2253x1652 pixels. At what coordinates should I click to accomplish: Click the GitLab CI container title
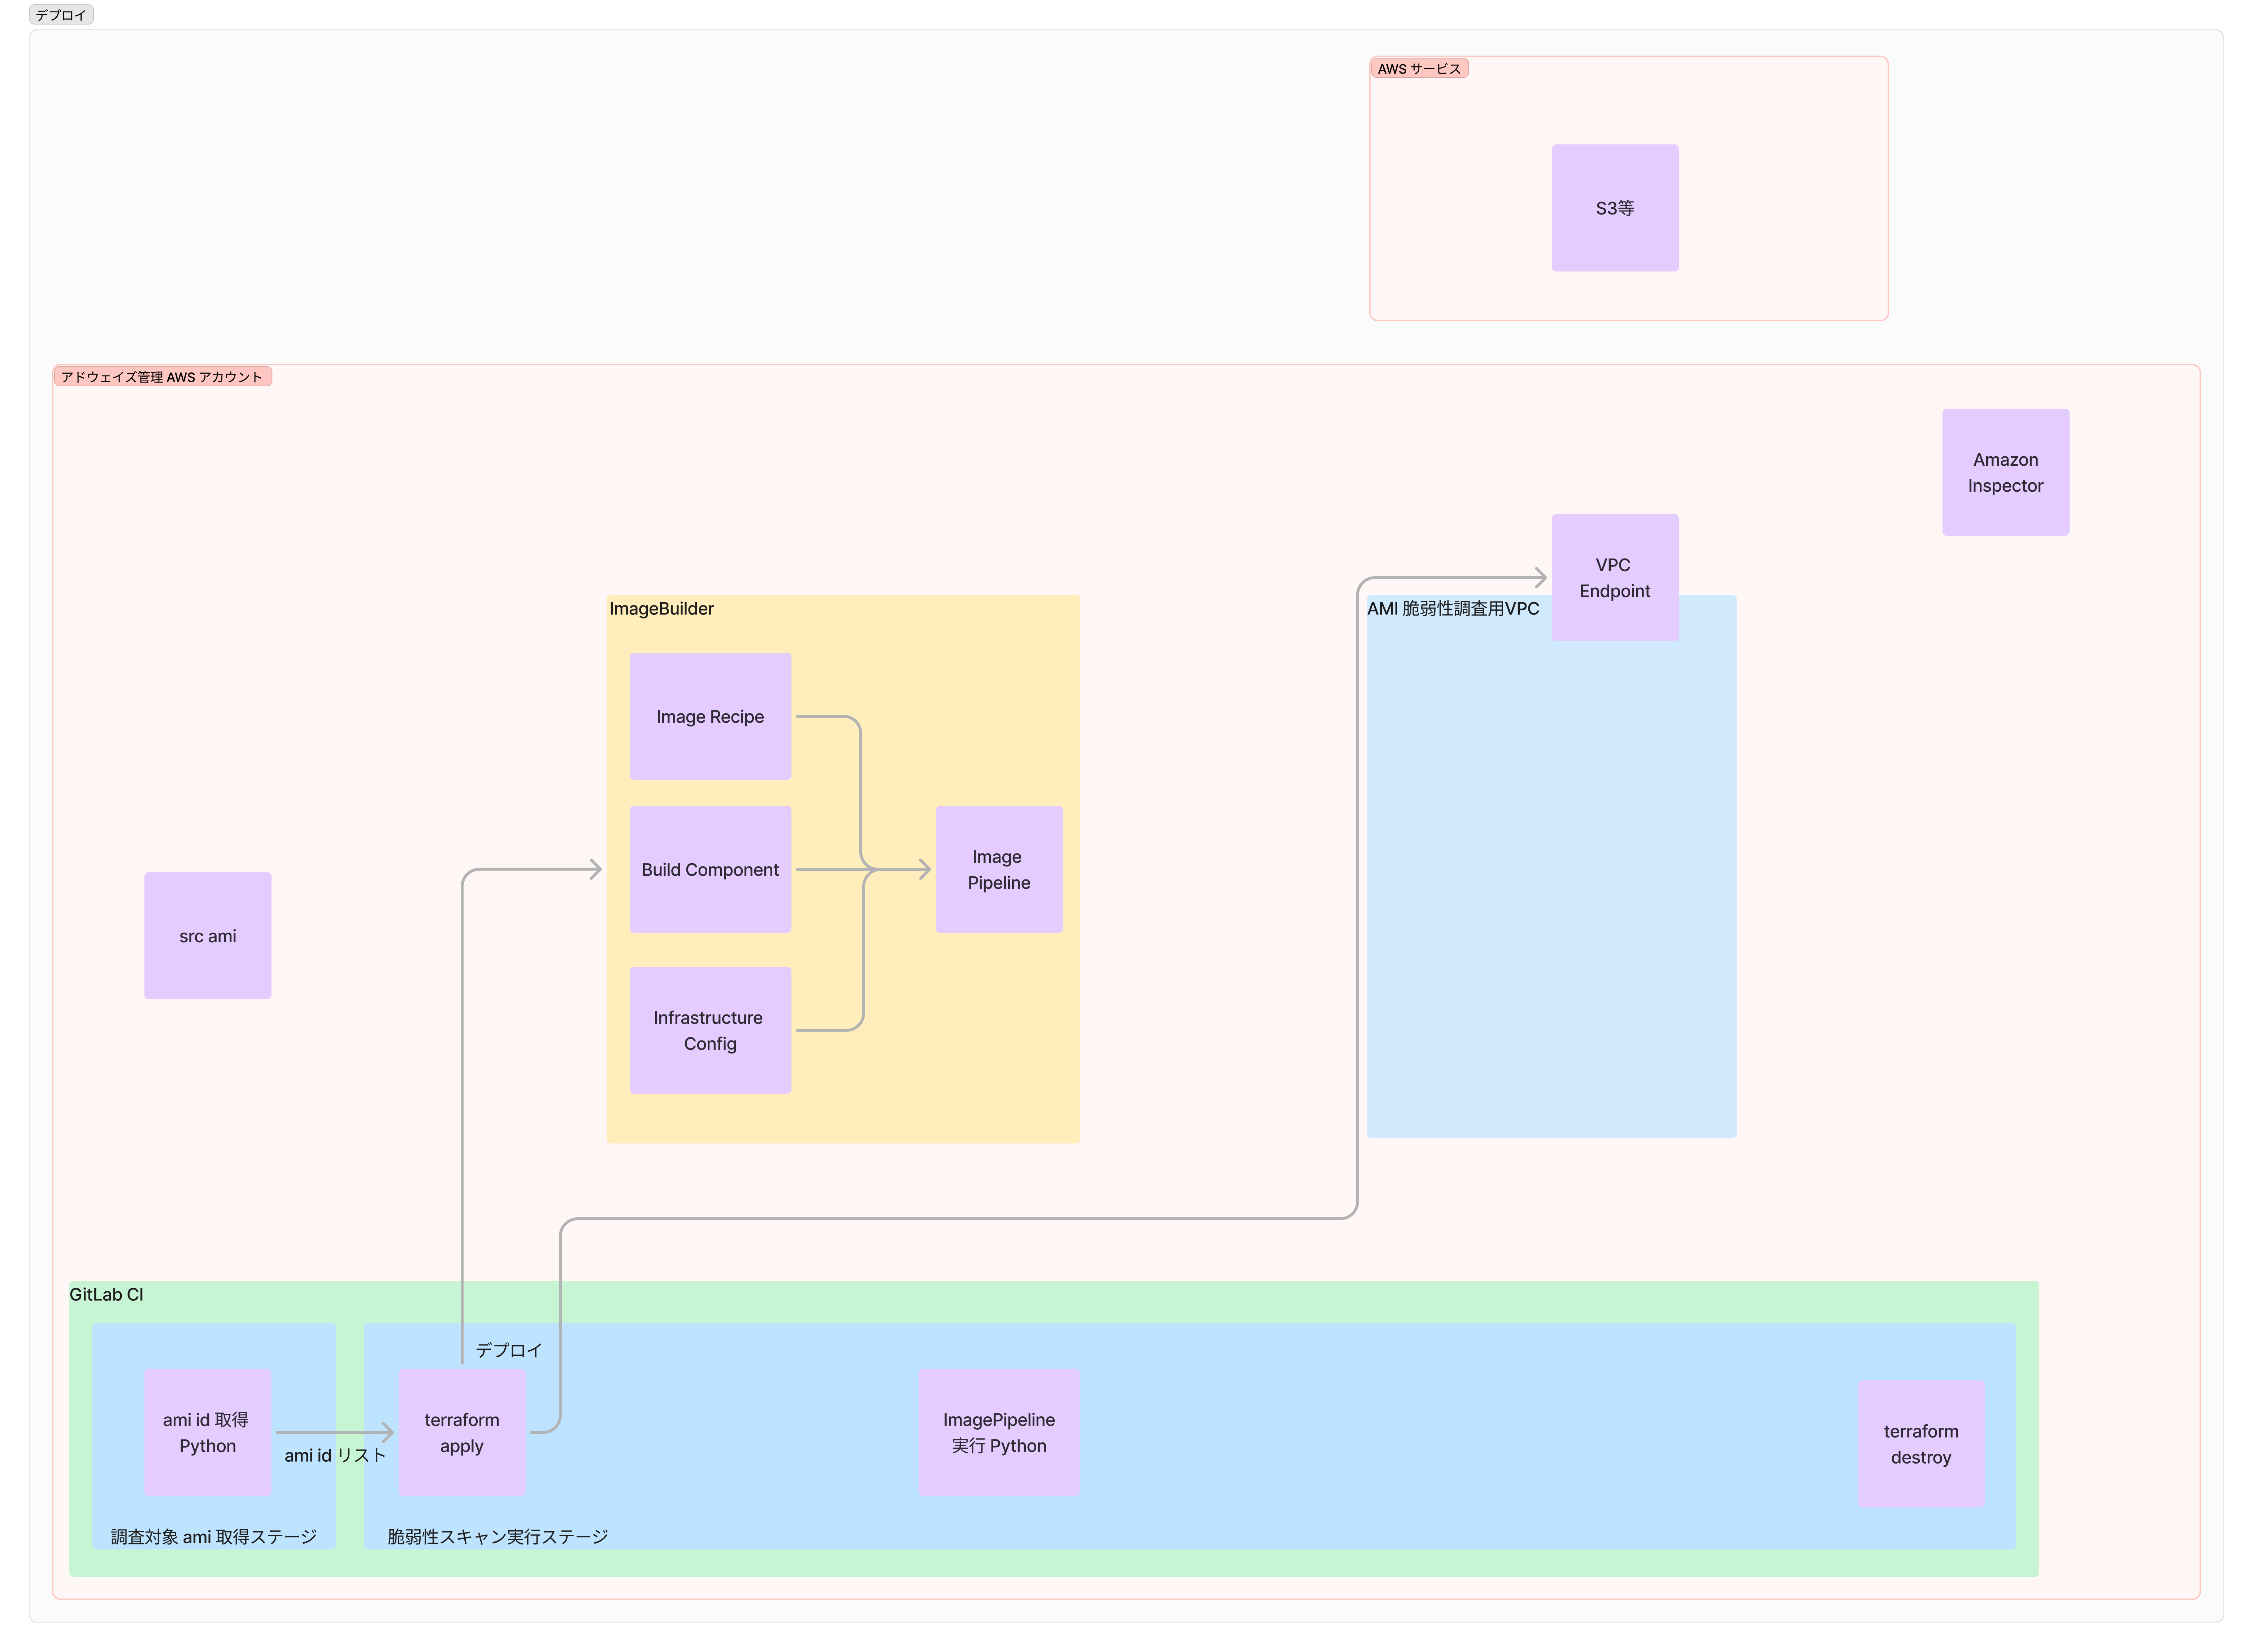106,1294
